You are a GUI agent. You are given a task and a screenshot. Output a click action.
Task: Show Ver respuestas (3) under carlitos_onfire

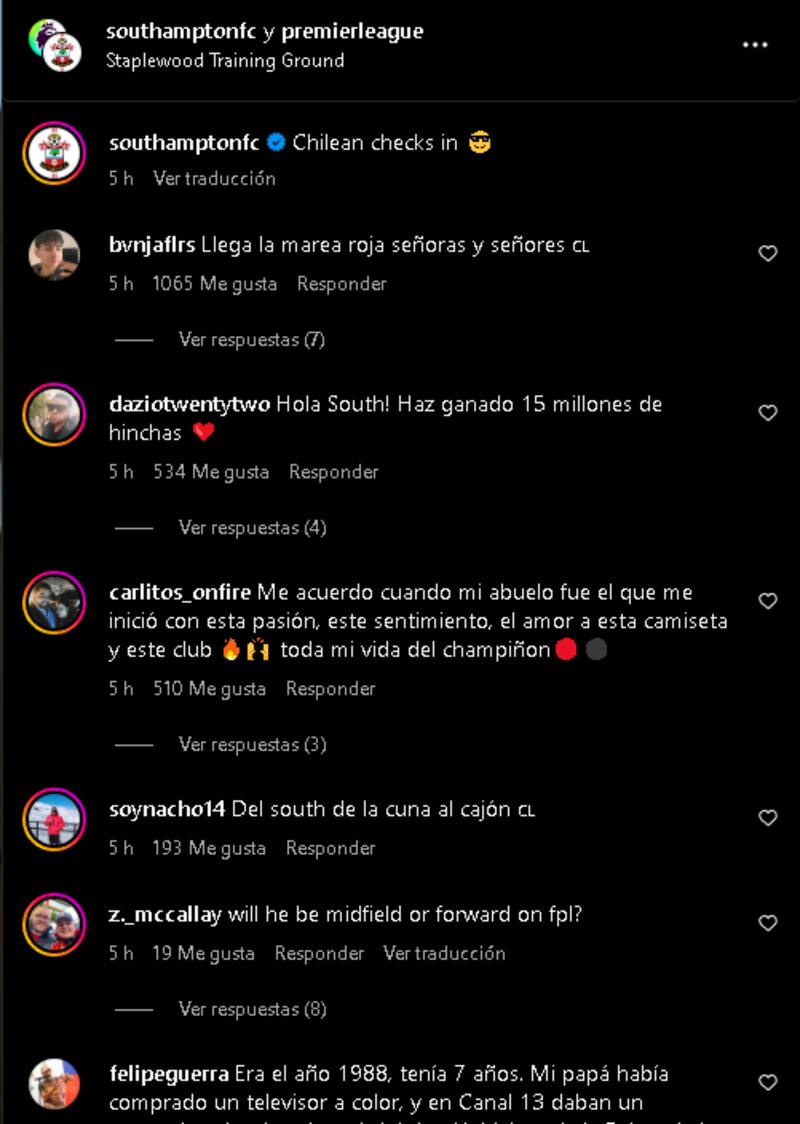(x=252, y=744)
